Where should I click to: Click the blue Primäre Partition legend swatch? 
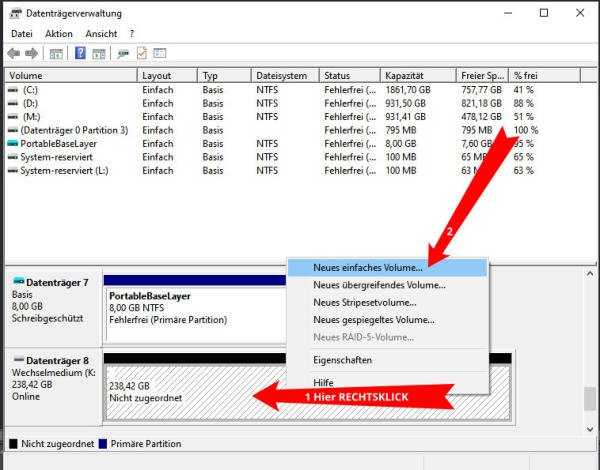(x=103, y=444)
